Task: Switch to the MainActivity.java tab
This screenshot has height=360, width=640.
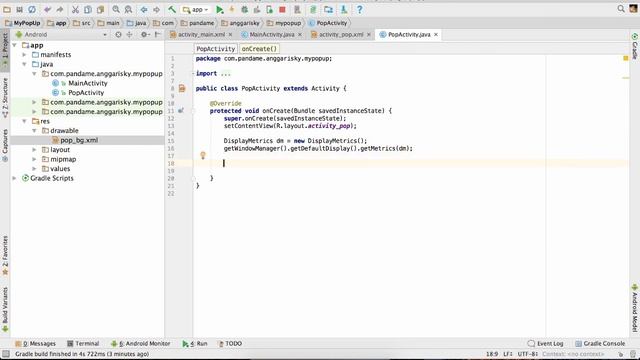Action: pos(271,35)
